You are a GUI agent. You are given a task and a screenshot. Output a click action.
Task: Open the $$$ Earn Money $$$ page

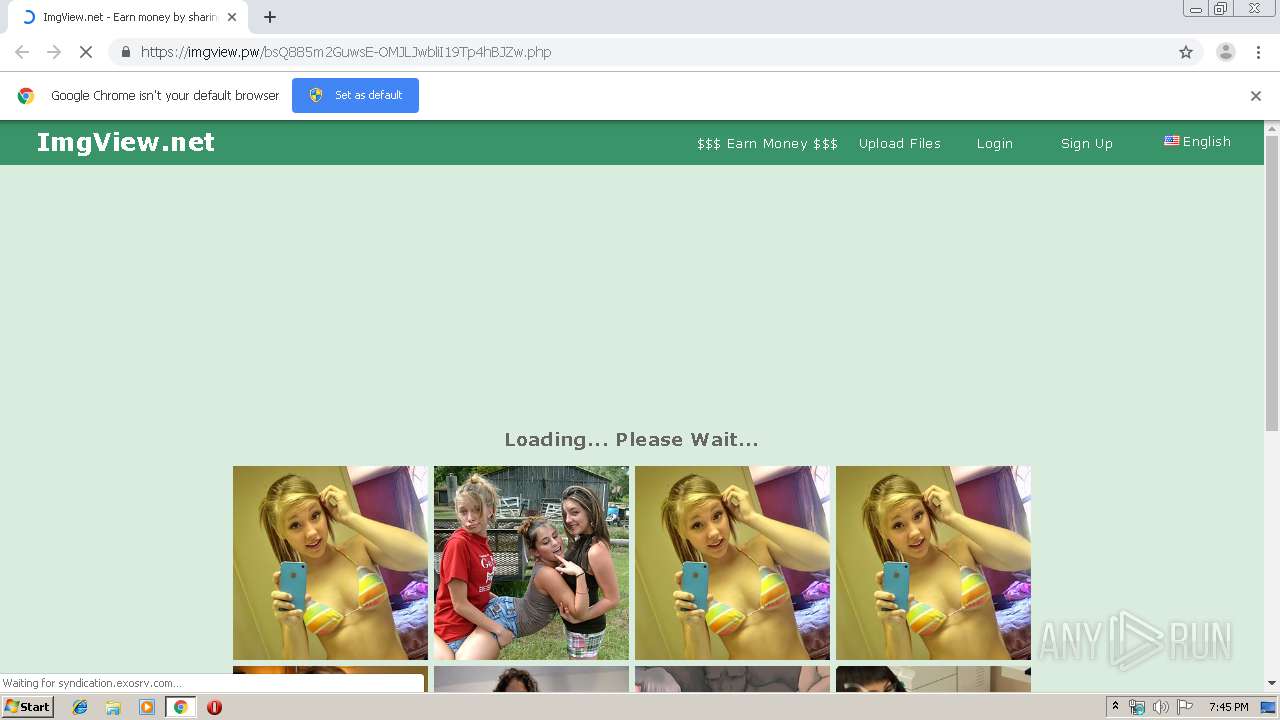(767, 144)
